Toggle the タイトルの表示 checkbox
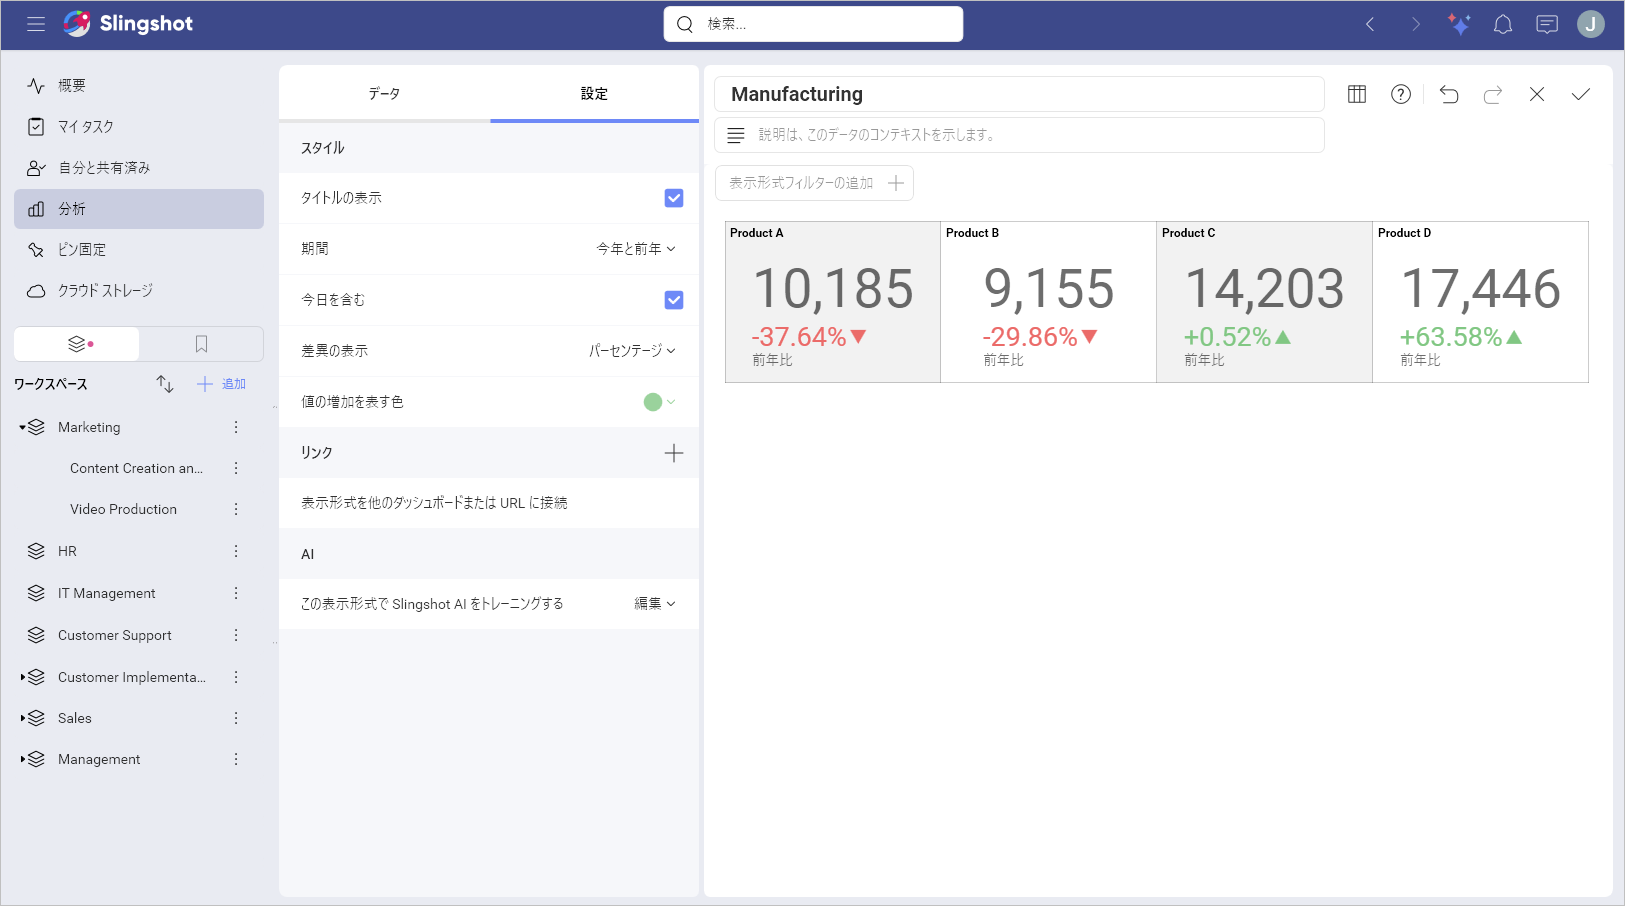Image resolution: width=1625 pixels, height=906 pixels. (674, 198)
